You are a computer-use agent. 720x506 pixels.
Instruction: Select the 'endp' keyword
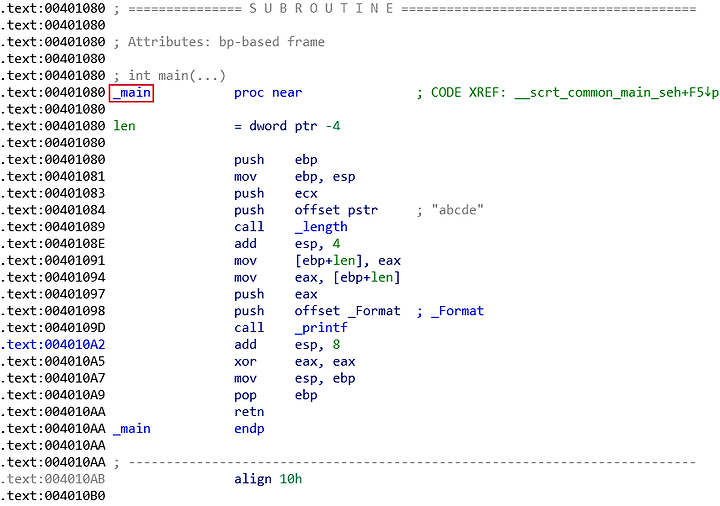pos(249,429)
